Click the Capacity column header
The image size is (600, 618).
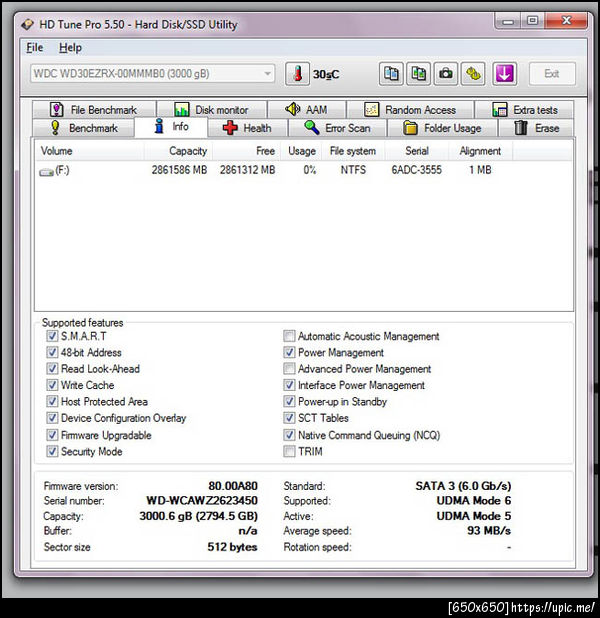pyautogui.click(x=178, y=151)
